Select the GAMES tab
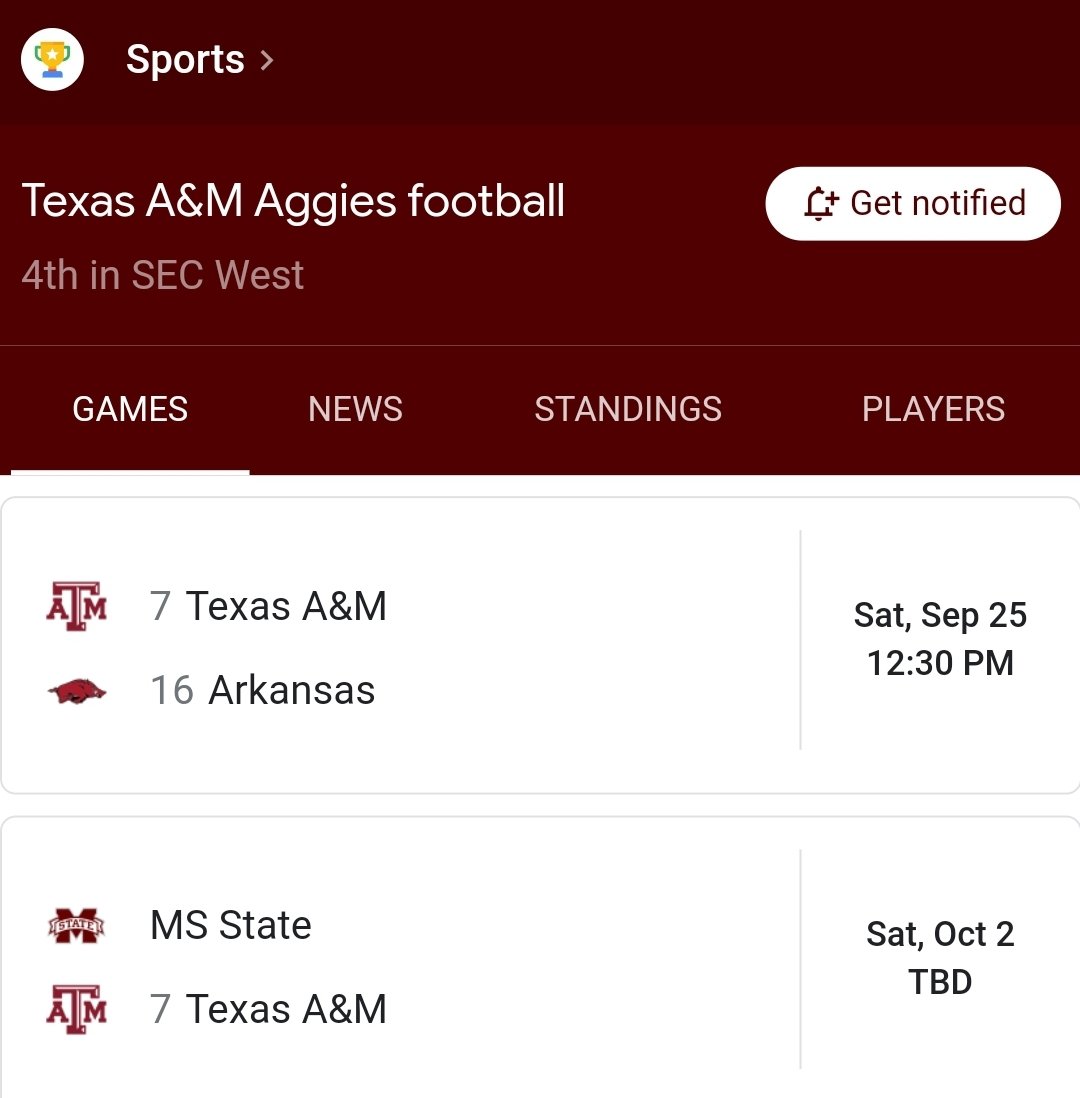 (130, 409)
